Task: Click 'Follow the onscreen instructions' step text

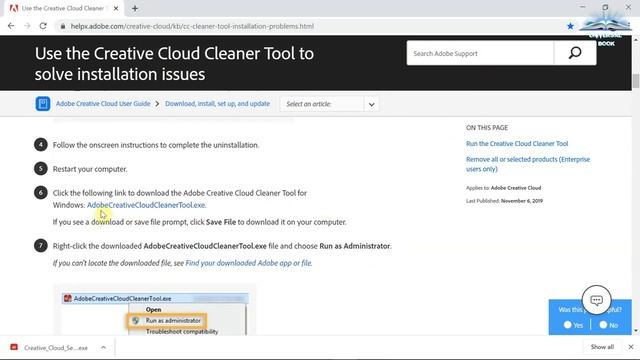Action: [x=156, y=145]
